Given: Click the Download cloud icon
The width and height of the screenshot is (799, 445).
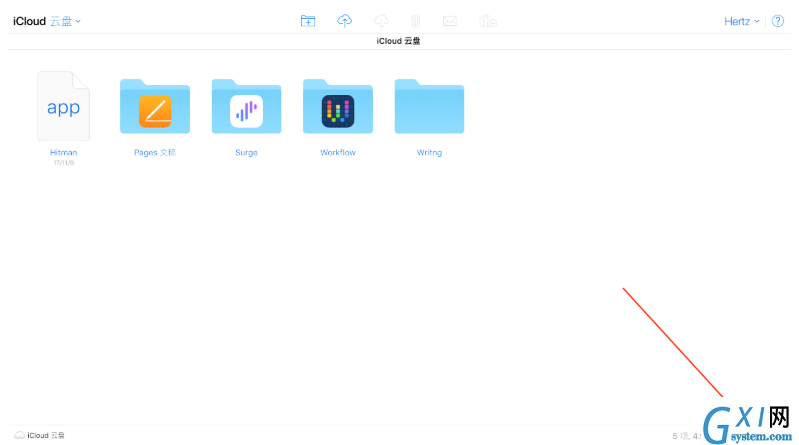Looking at the screenshot, I should click(381, 21).
